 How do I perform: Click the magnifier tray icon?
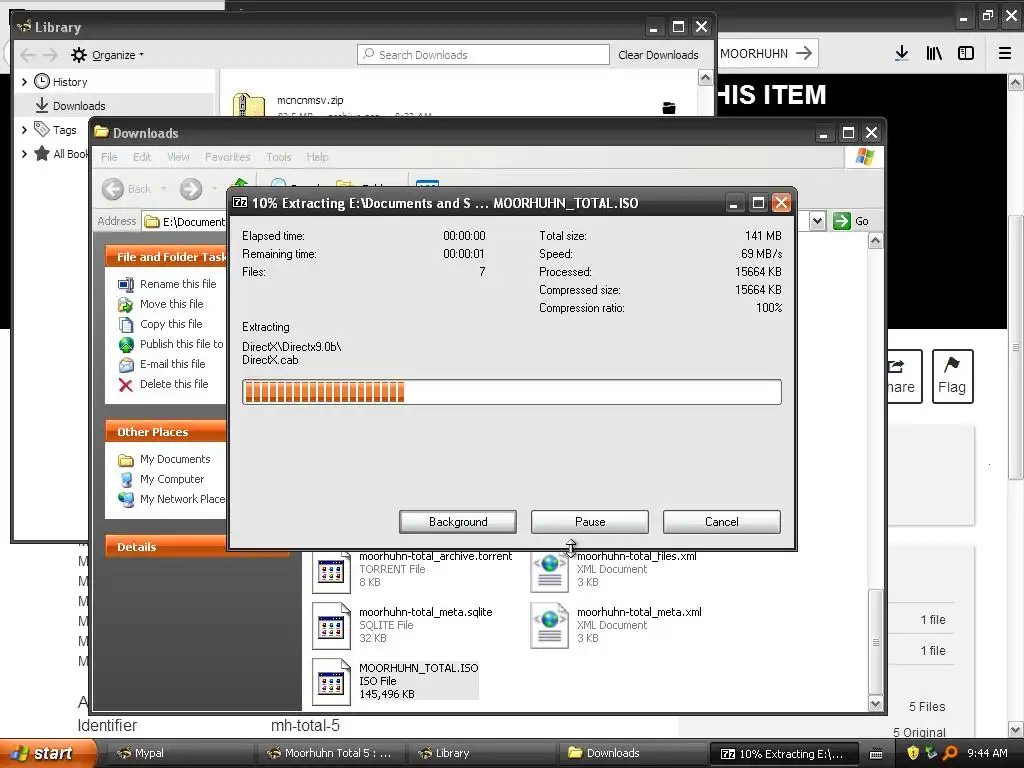(x=950, y=753)
